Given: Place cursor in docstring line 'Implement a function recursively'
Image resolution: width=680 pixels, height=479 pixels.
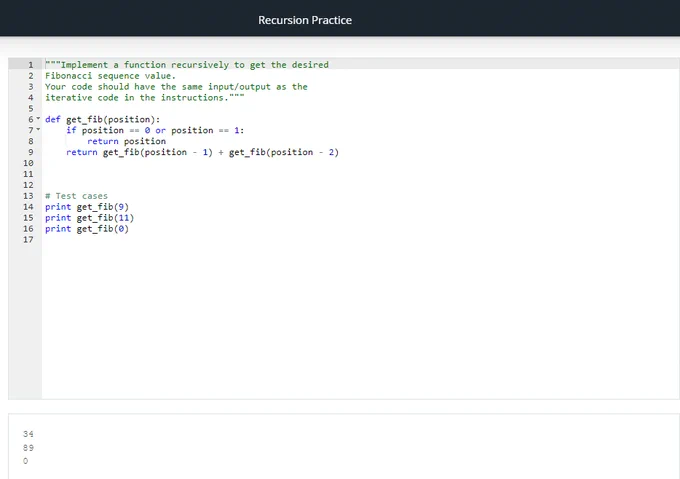Looking at the screenshot, I should [x=187, y=65].
